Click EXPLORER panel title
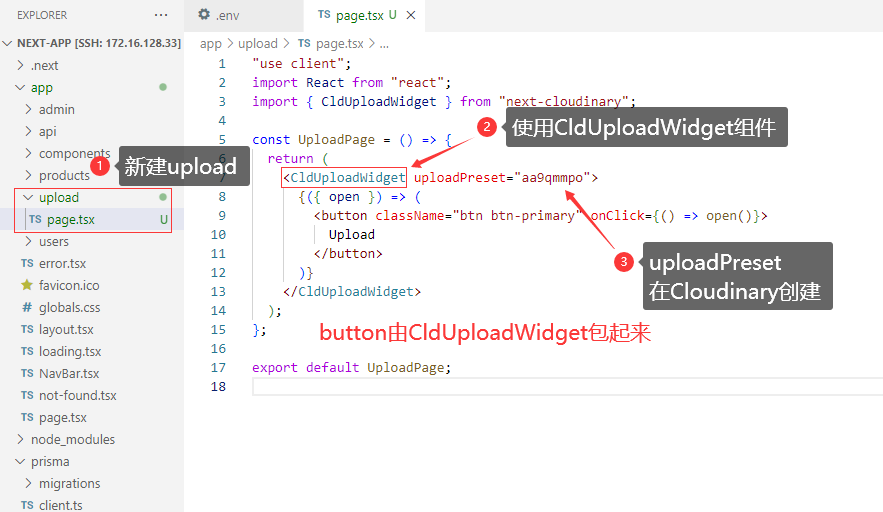This screenshot has height=512, width=883. [x=42, y=15]
